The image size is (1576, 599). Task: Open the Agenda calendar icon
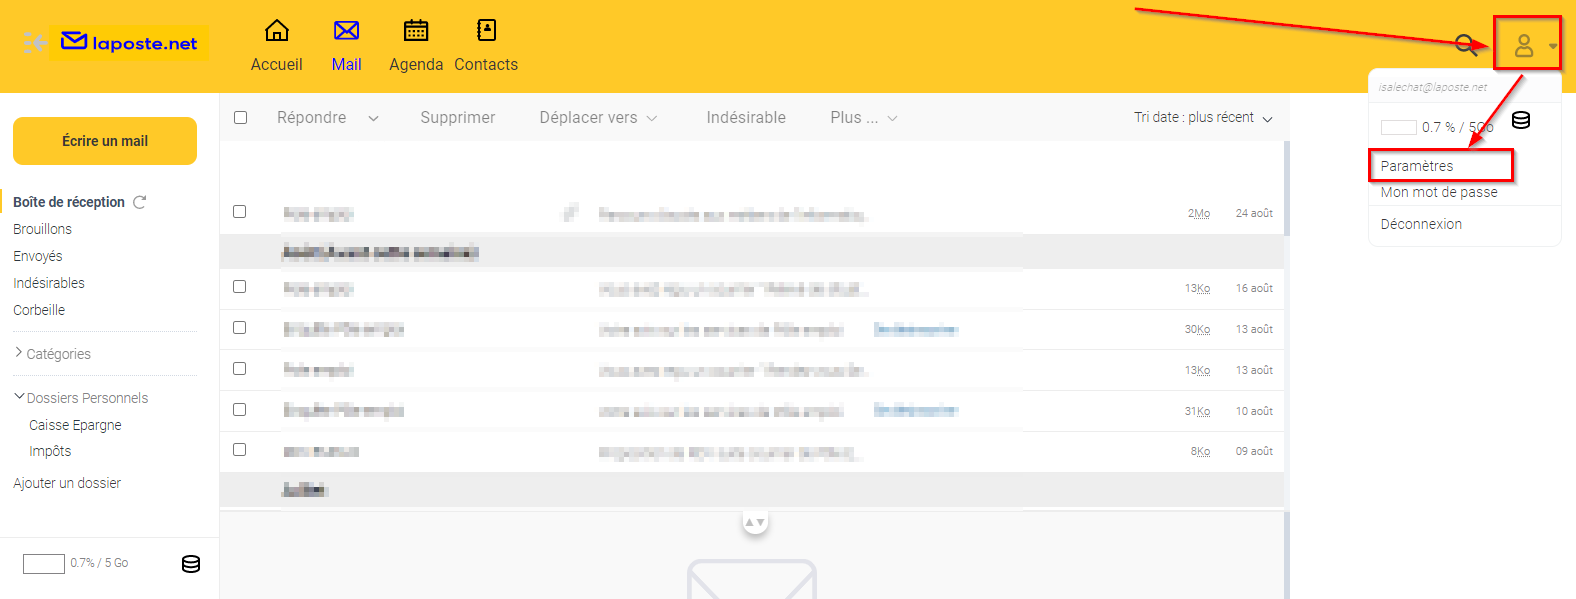pyautogui.click(x=416, y=31)
